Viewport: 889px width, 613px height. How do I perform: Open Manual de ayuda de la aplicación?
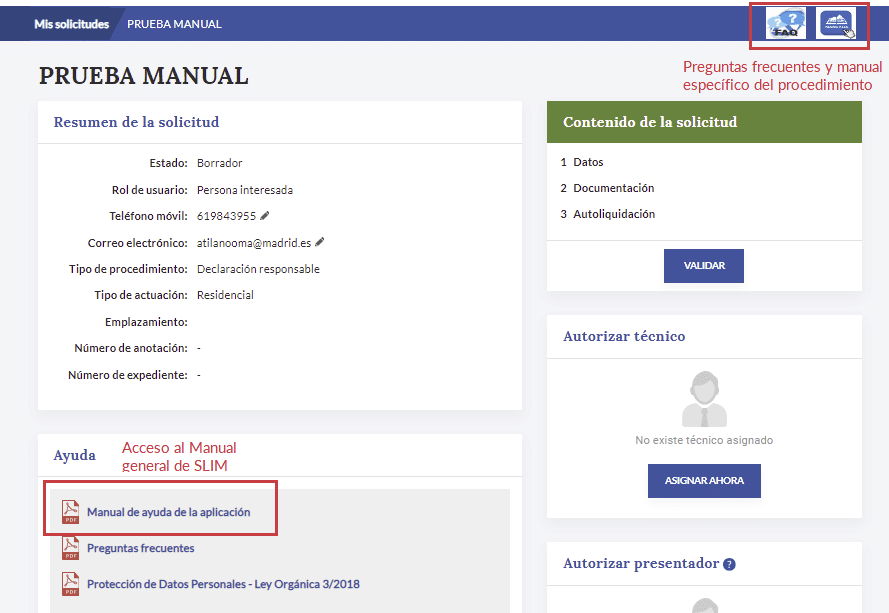tap(168, 512)
